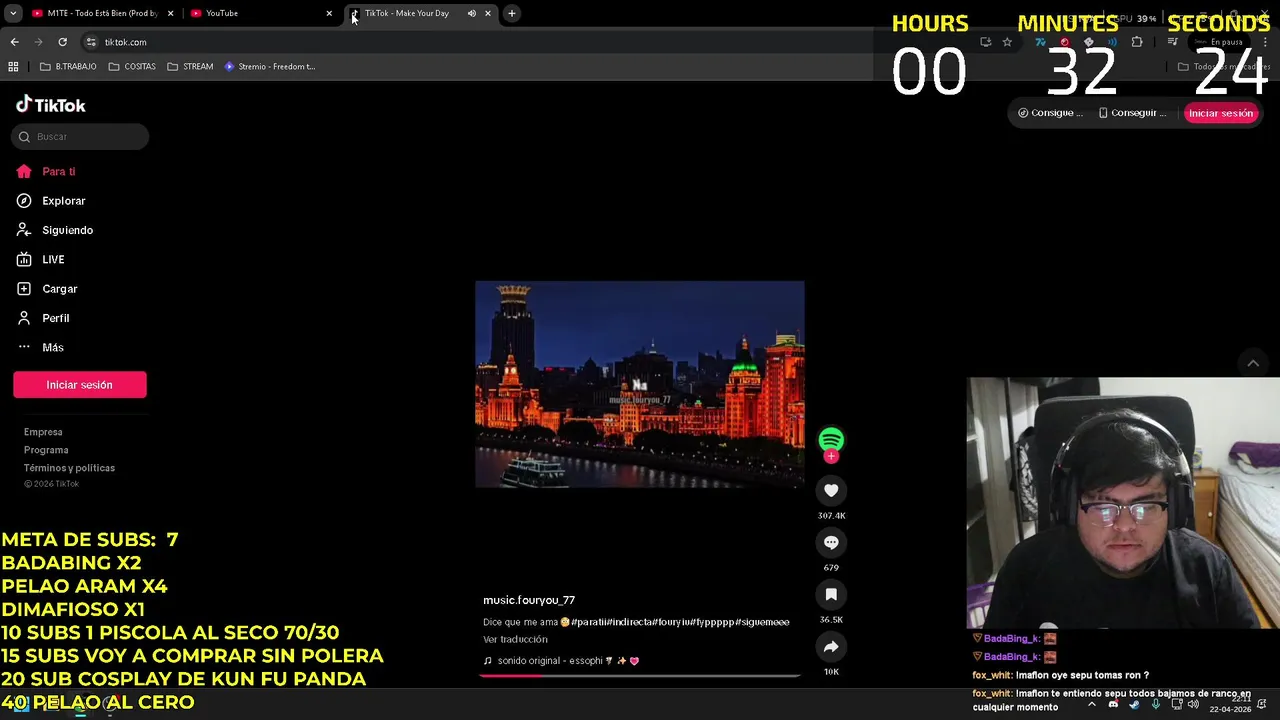The image size is (1280, 720).
Task: Open comments on the video (679)
Action: point(831,542)
